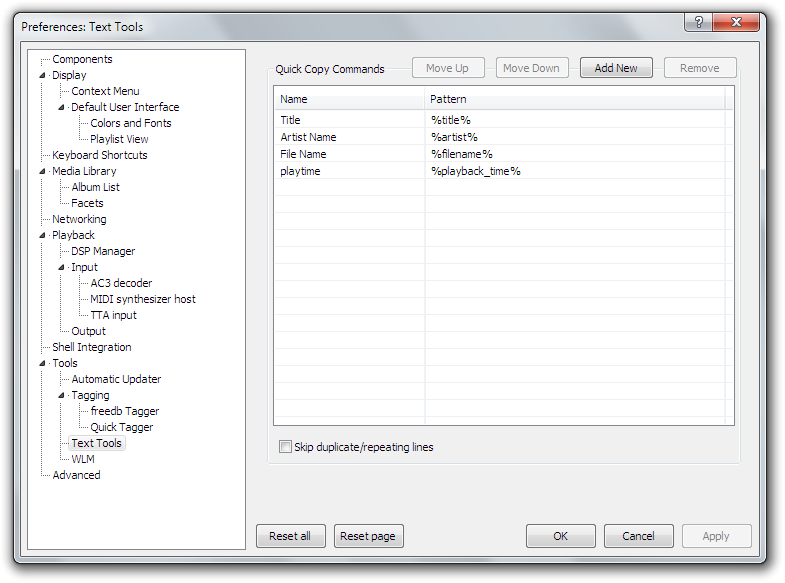Screen dimensions: 785x583
Task: Collapse the Display tree node
Action: pyautogui.click(x=43, y=75)
